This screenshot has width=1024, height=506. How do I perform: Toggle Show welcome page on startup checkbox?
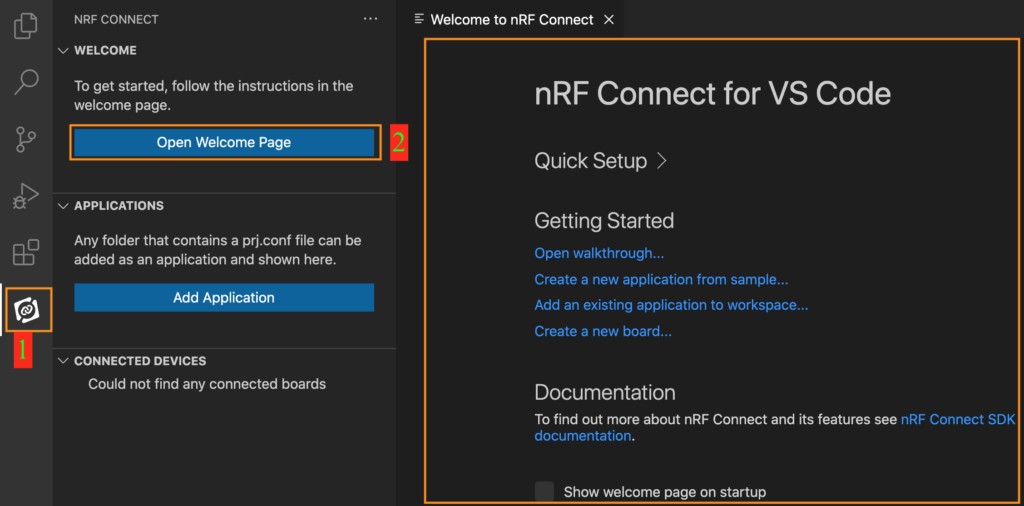[544, 491]
